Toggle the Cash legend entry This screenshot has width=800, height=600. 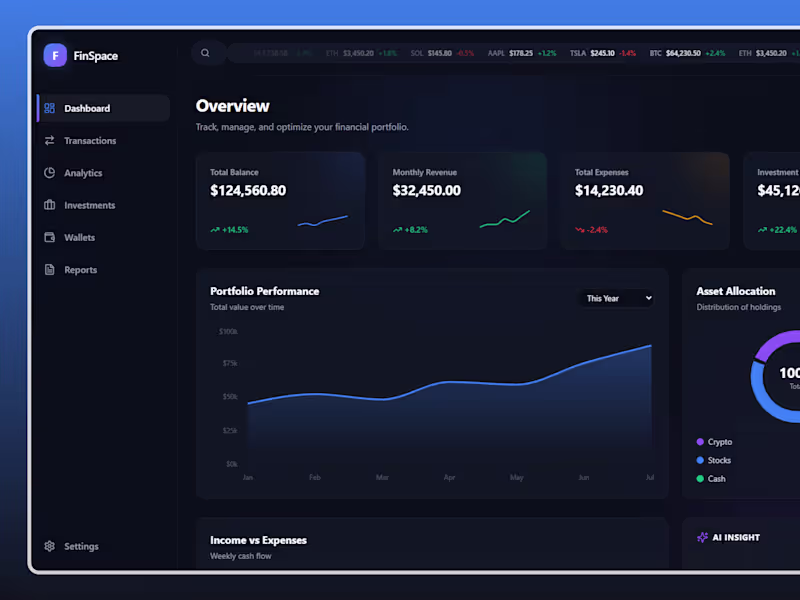point(712,478)
